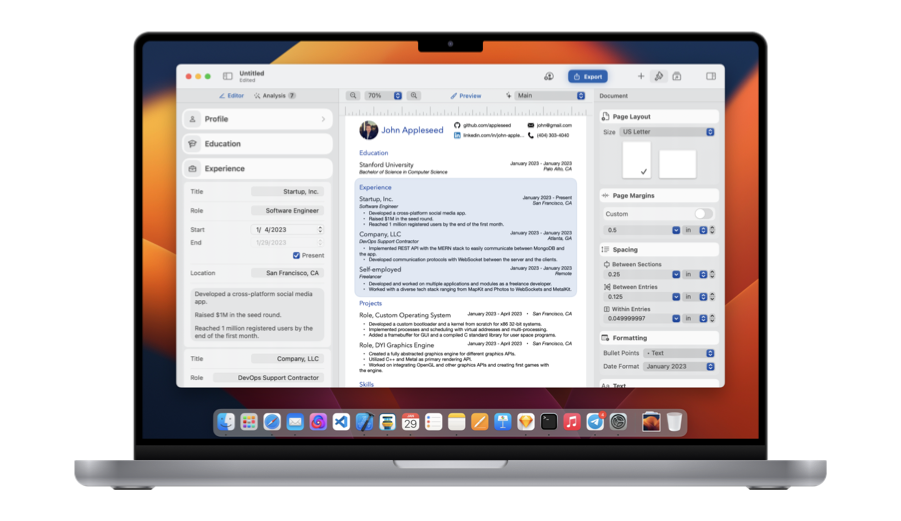
Task: Click the paintbrush style icon in toolbar
Action: click(658, 76)
